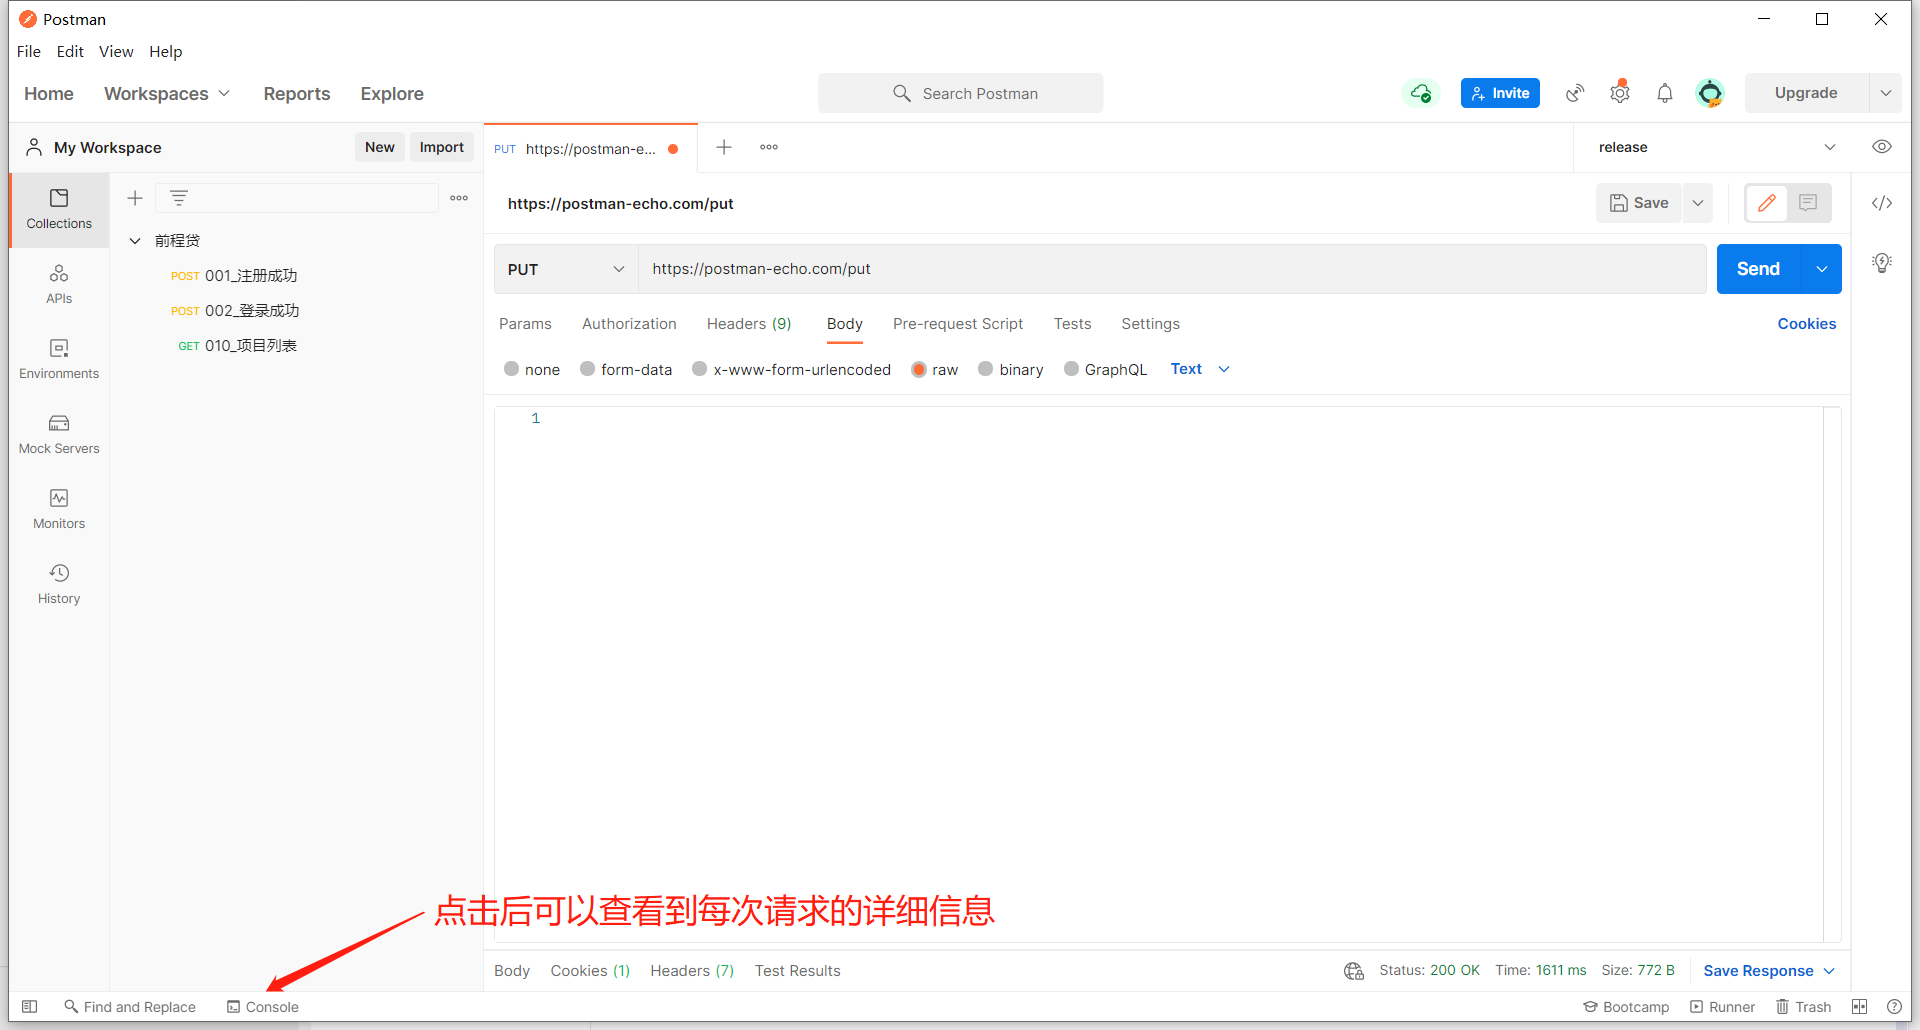Click the request URL input field

[x=1172, y=269]
